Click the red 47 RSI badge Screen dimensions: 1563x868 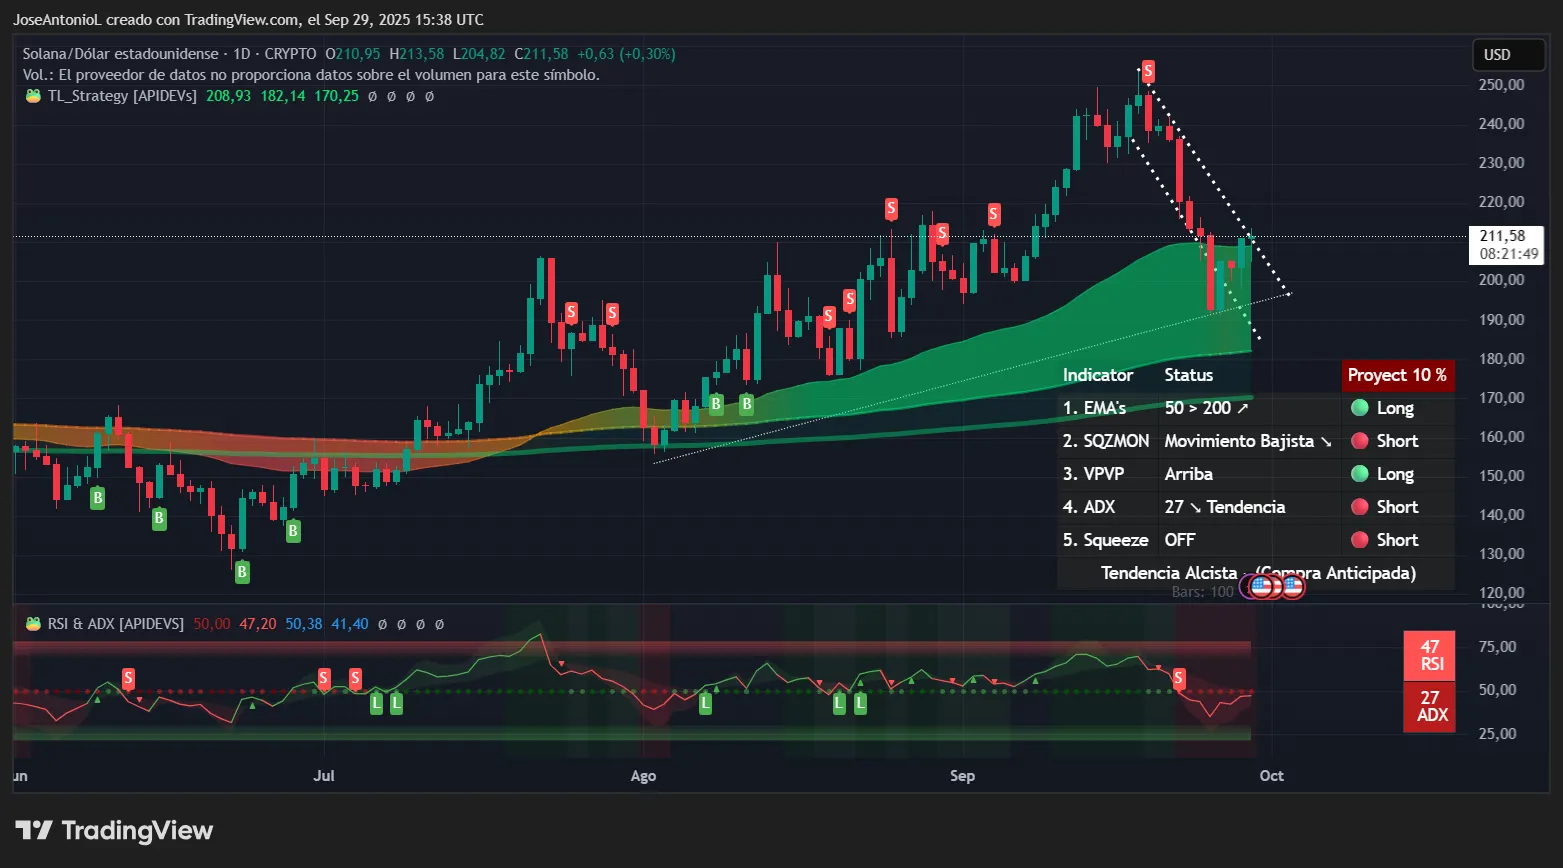coord(1430,656)
